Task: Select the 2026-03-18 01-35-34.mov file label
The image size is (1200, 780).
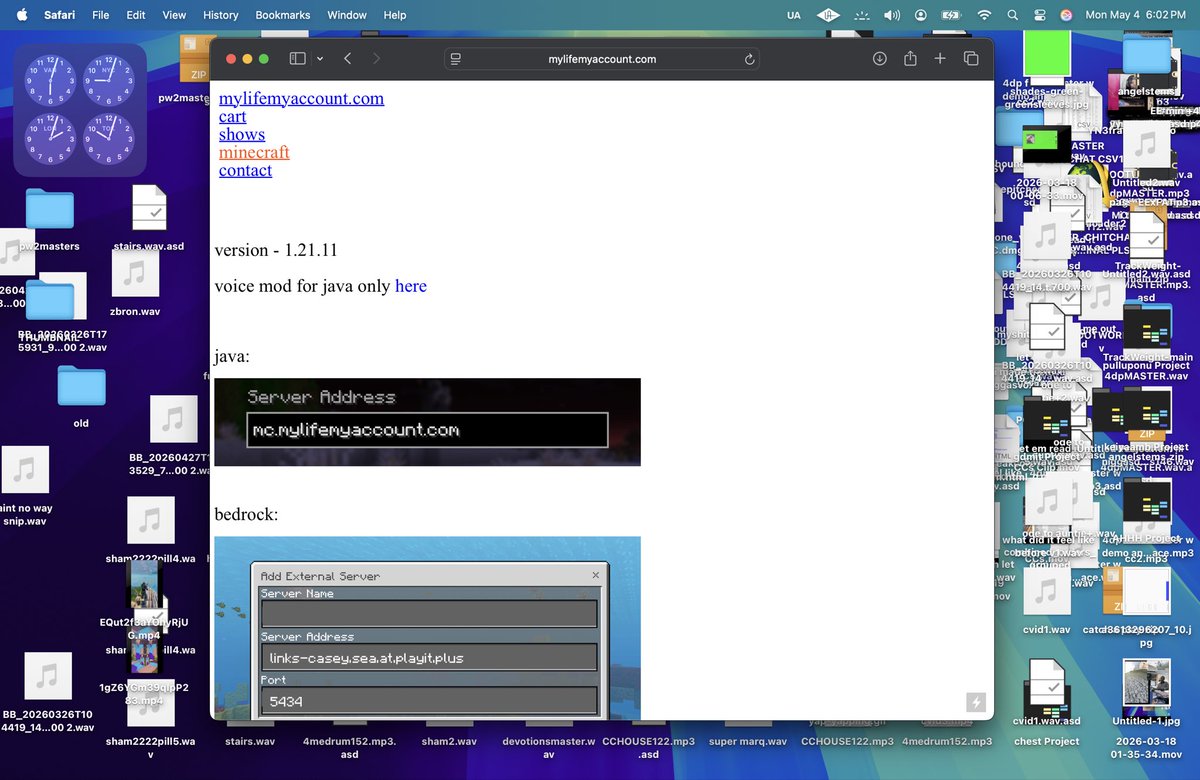Action: pyautogui.click(x=1147, y=748)
